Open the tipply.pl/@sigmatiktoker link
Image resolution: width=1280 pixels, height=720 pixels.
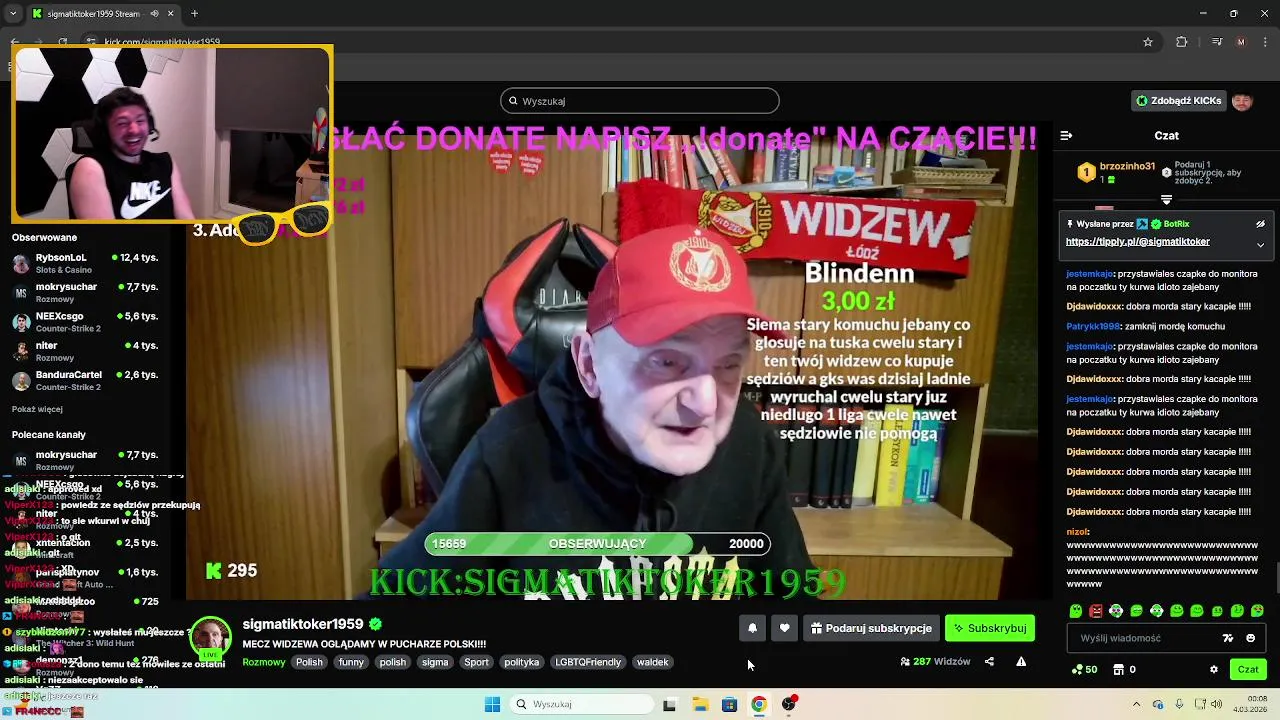coord(1138,241)
